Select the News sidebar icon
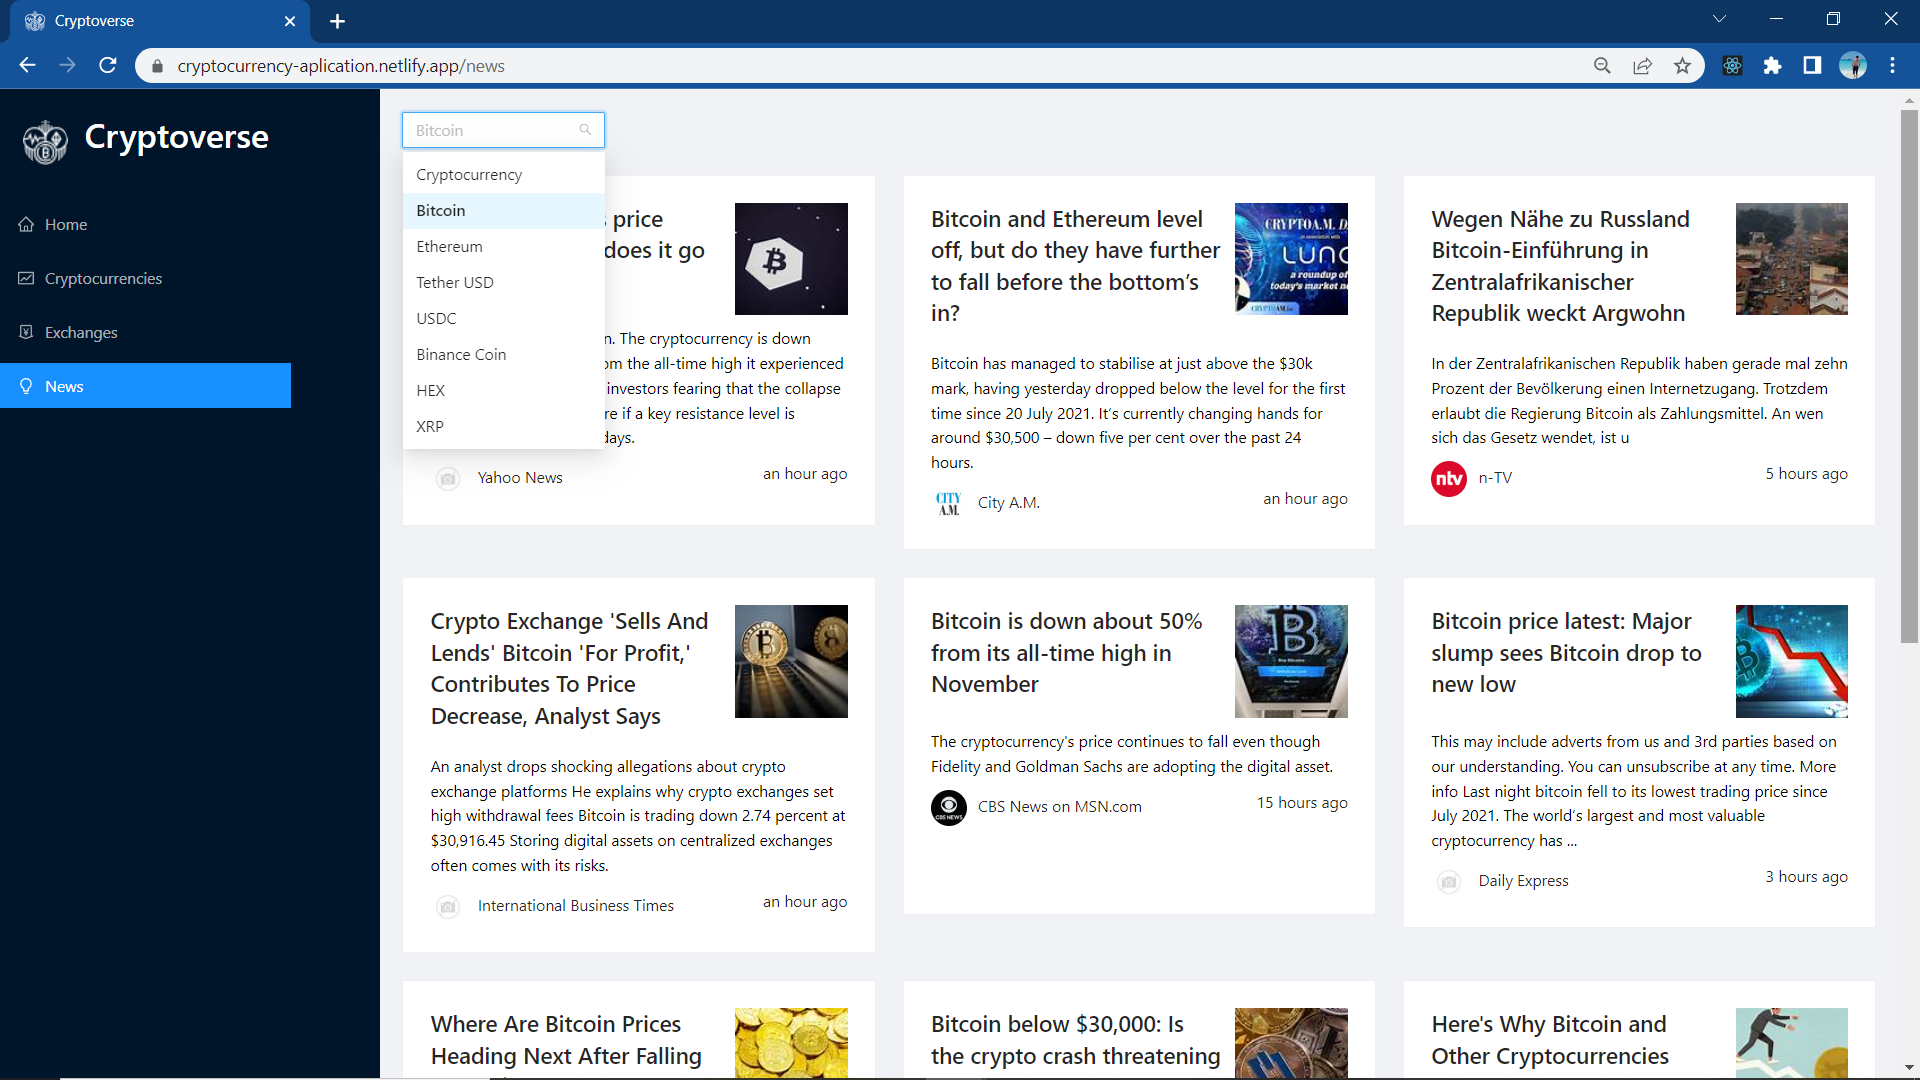 pyautogui.click(x=27, y=386)
